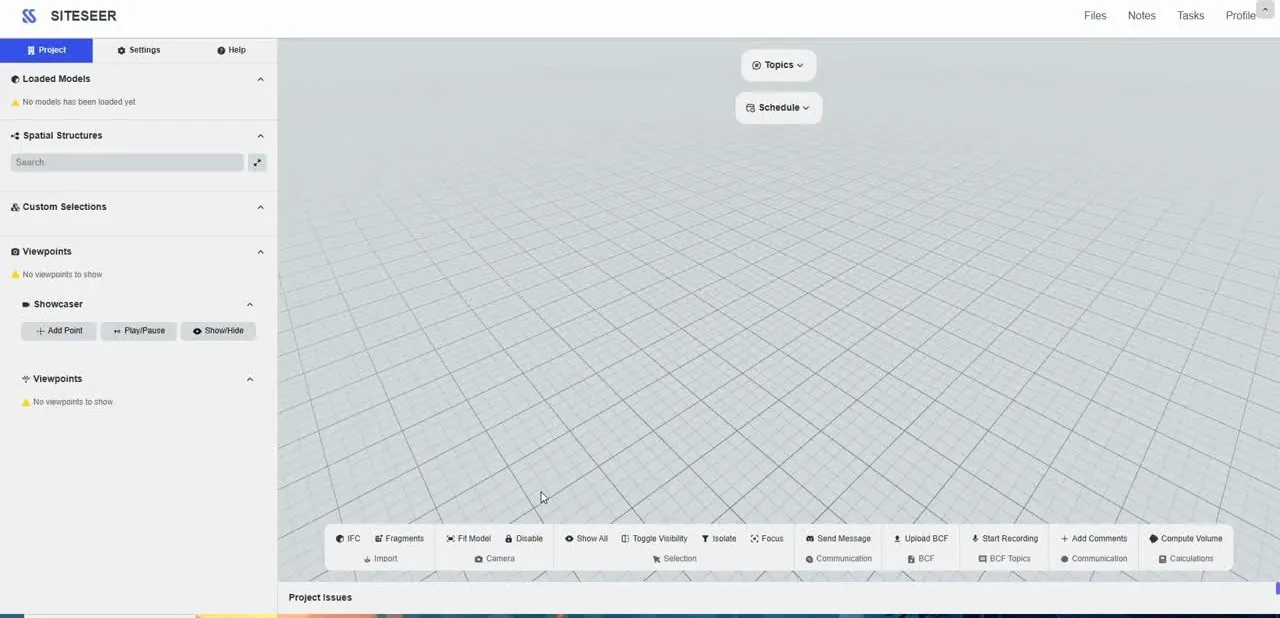The width and height of the screenshot is (1280, 618).
Task: Click the nested Viewpoints heading icon
Action: pos(26,379)
